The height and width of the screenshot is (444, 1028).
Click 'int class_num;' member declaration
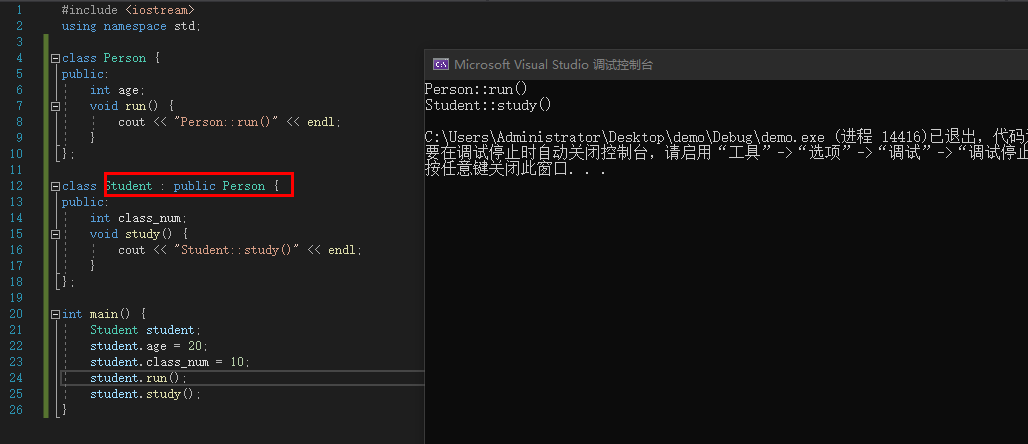coord(138,218)
